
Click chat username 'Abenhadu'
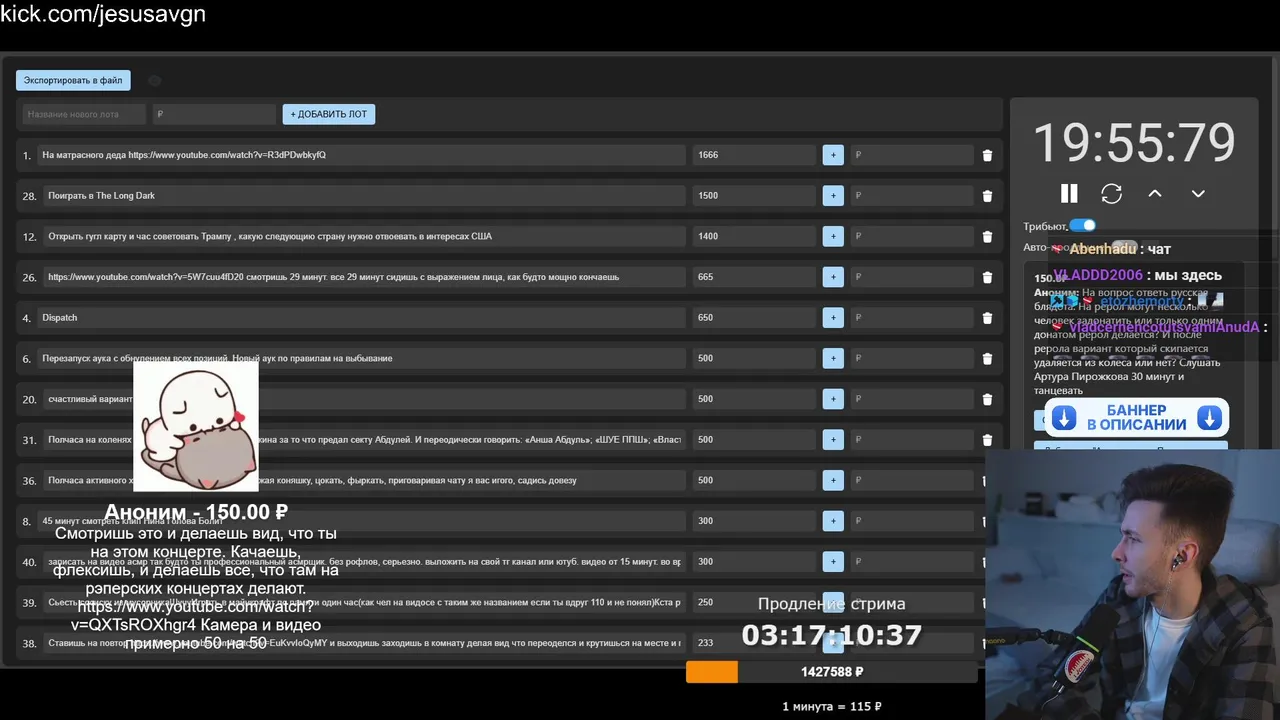[1103, 249]
